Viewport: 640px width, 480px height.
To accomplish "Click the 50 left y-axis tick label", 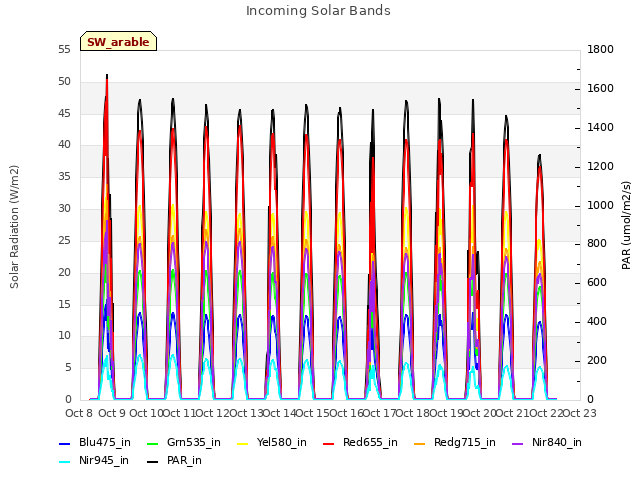I will (x=64, y=81).
